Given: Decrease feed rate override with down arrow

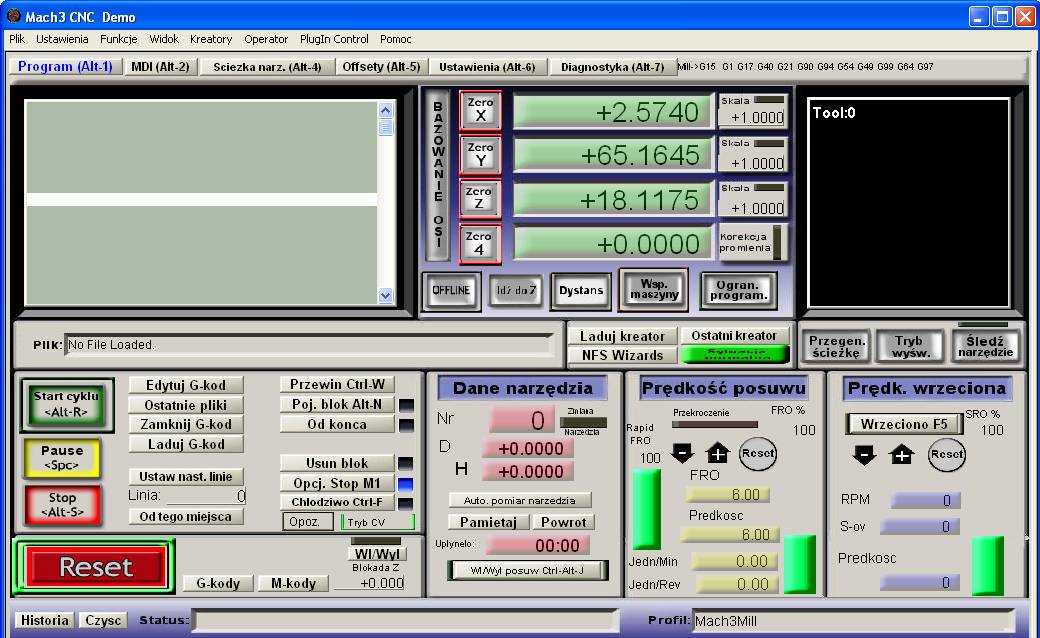Looking at the screenshot, I should [682, 454].
